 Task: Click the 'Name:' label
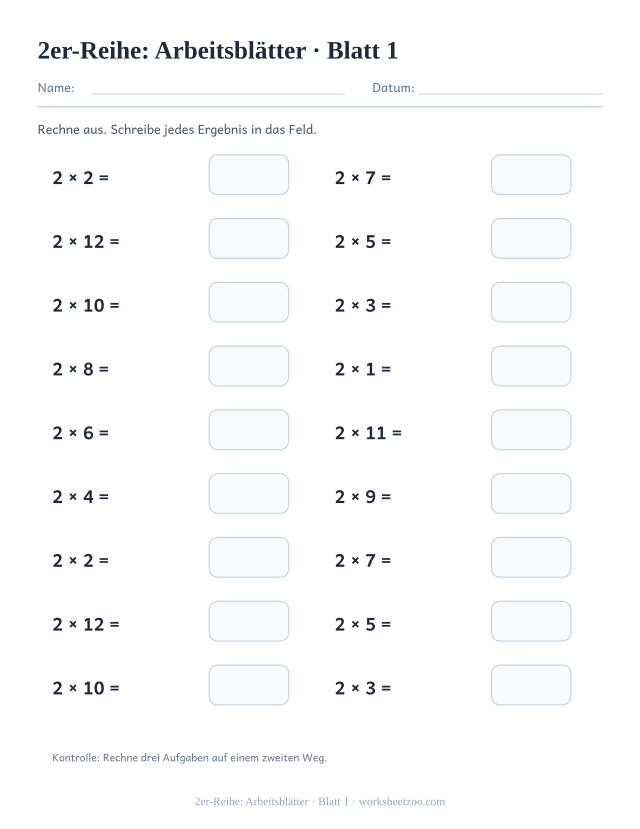click(x=56, y=88)
